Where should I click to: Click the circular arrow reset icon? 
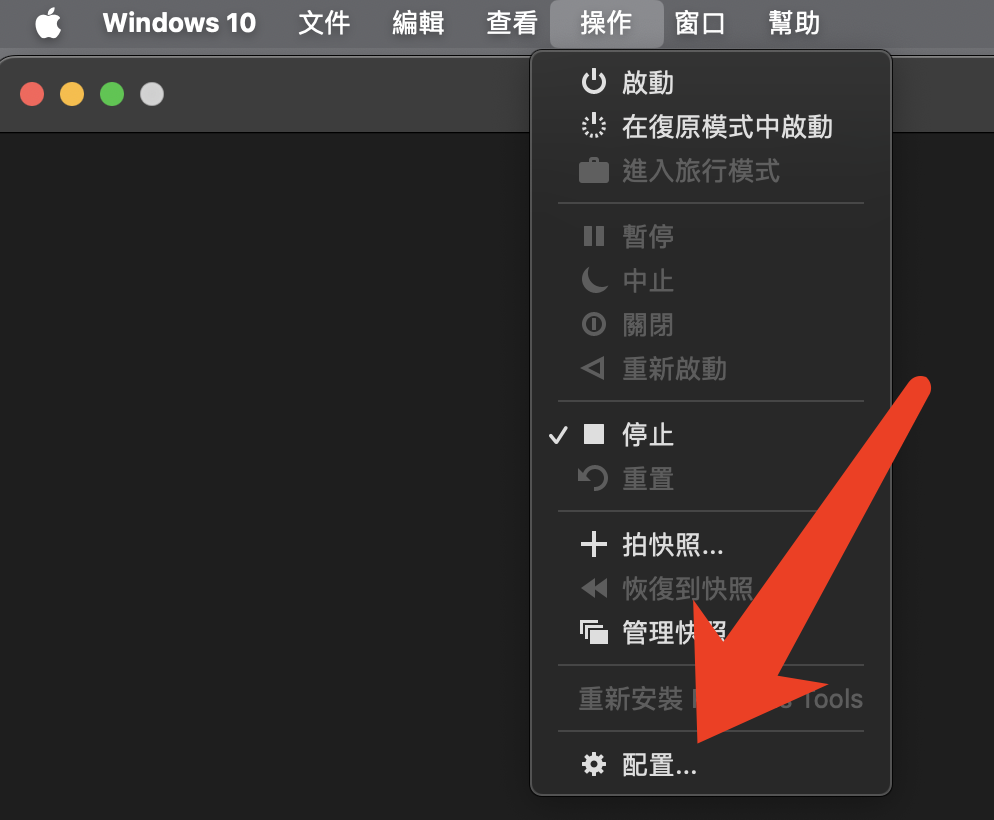593,478
